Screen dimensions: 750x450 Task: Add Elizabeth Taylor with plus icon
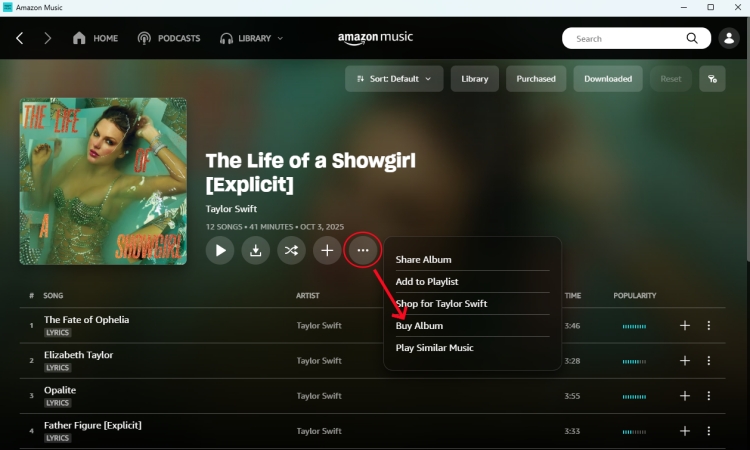click(685, 361)
